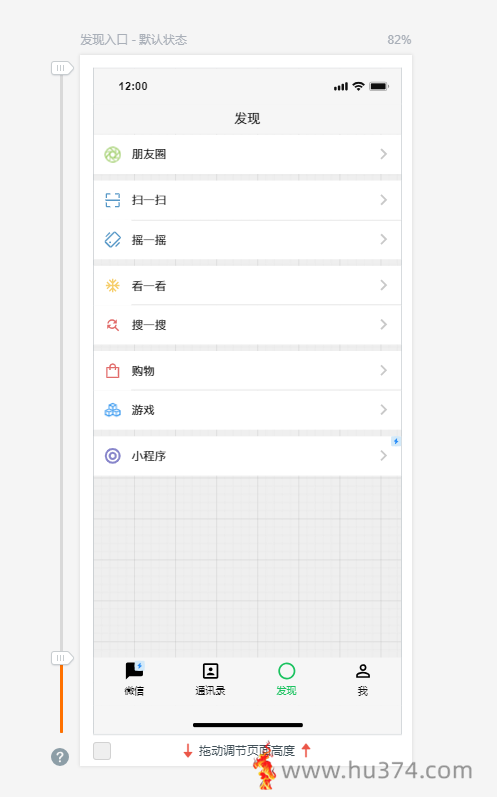Expand the 小程序 row chevron arrow
This screenshot has width=497, height=797.
[x=384, y=456]
